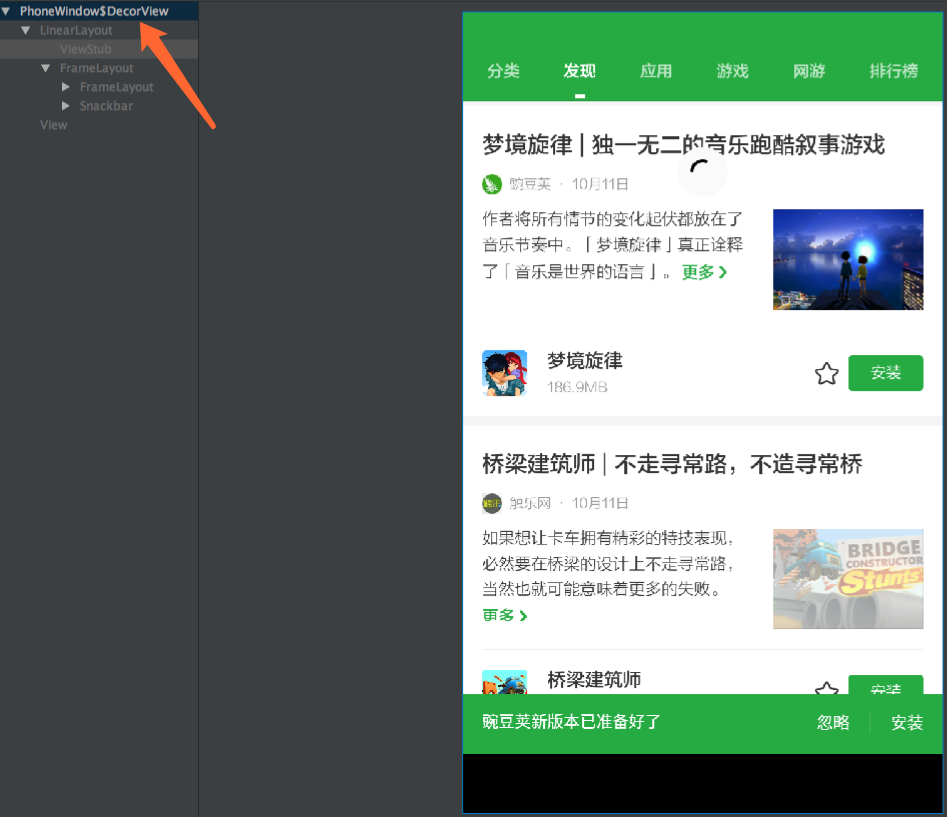Tap 忽略 on the update snackbar
Viewport: 947px width, 817px height.
click(833, 723)
